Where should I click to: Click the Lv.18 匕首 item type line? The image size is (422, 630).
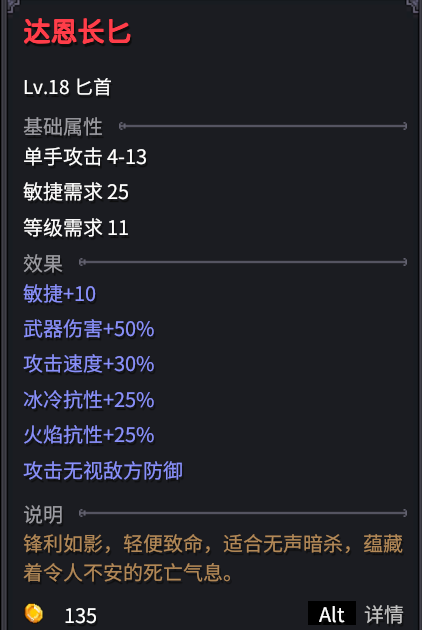(67, 87)
